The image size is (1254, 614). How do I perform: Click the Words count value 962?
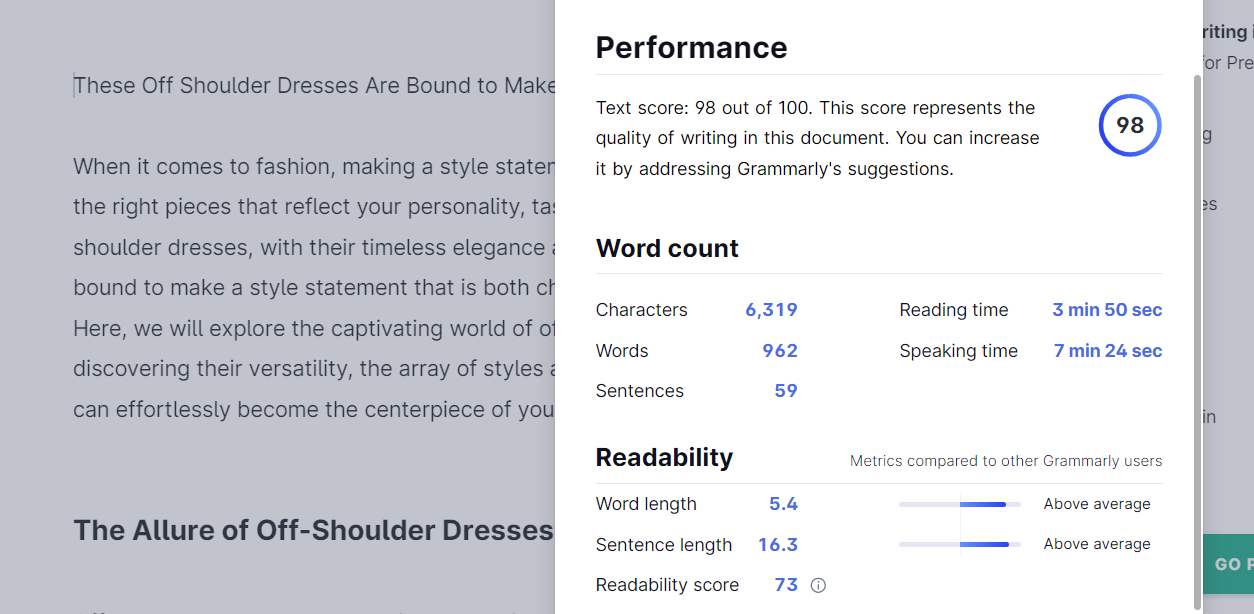[780, 351]
